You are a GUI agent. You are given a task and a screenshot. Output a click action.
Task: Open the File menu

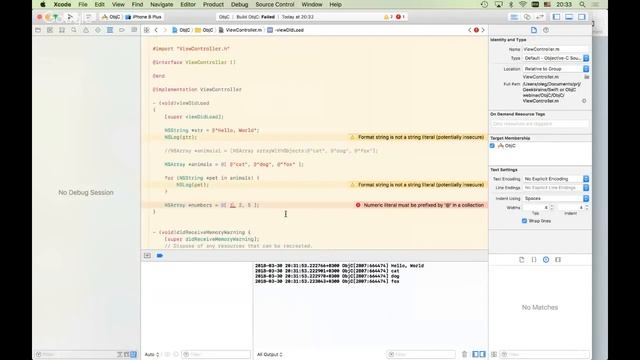[x=83, y=4]
